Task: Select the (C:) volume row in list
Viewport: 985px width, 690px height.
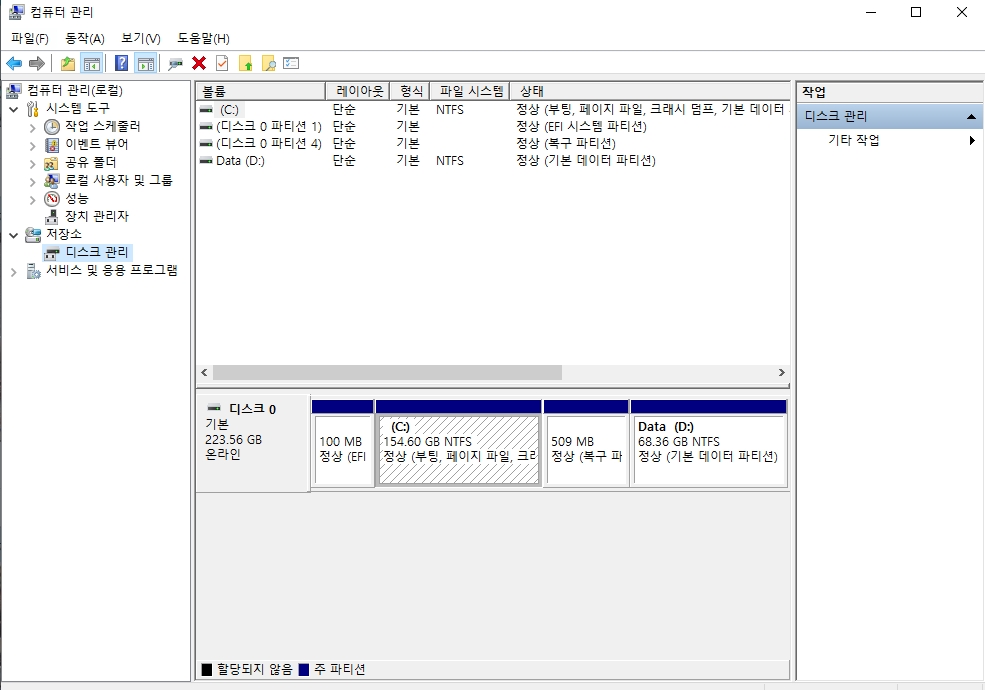Action: 492,109
